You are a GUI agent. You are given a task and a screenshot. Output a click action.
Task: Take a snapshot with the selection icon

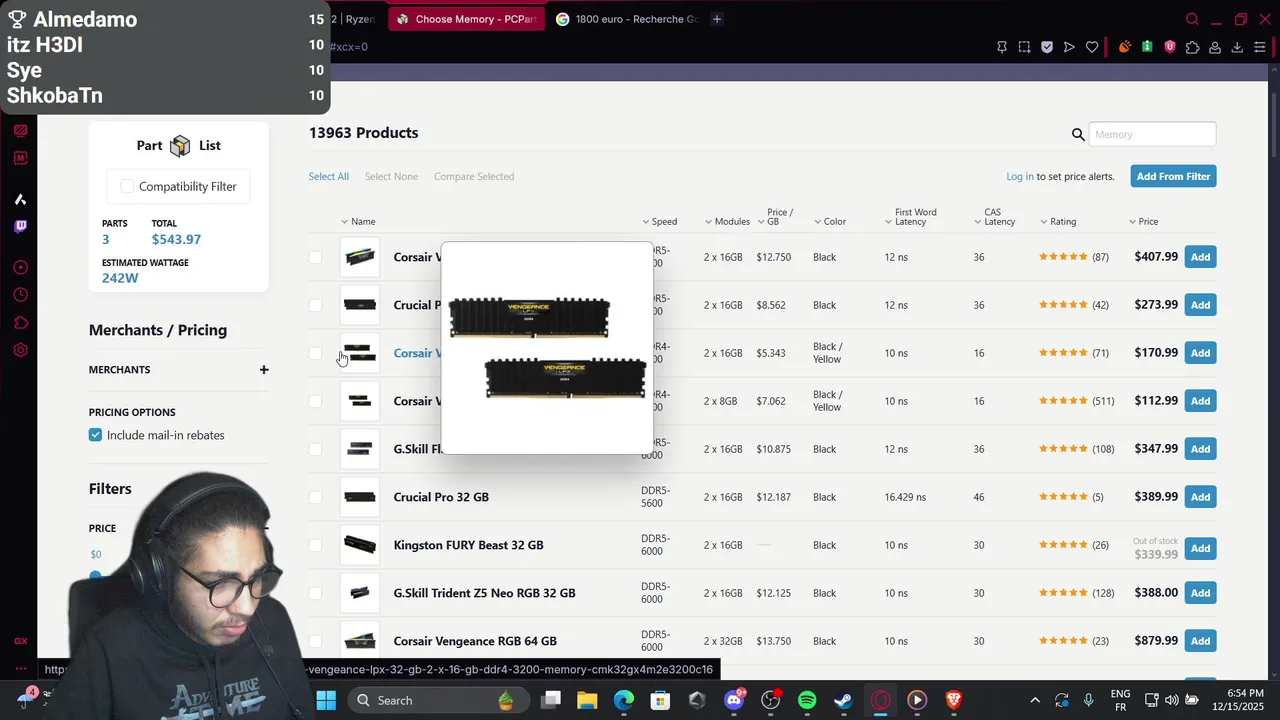click(1025, 47)
